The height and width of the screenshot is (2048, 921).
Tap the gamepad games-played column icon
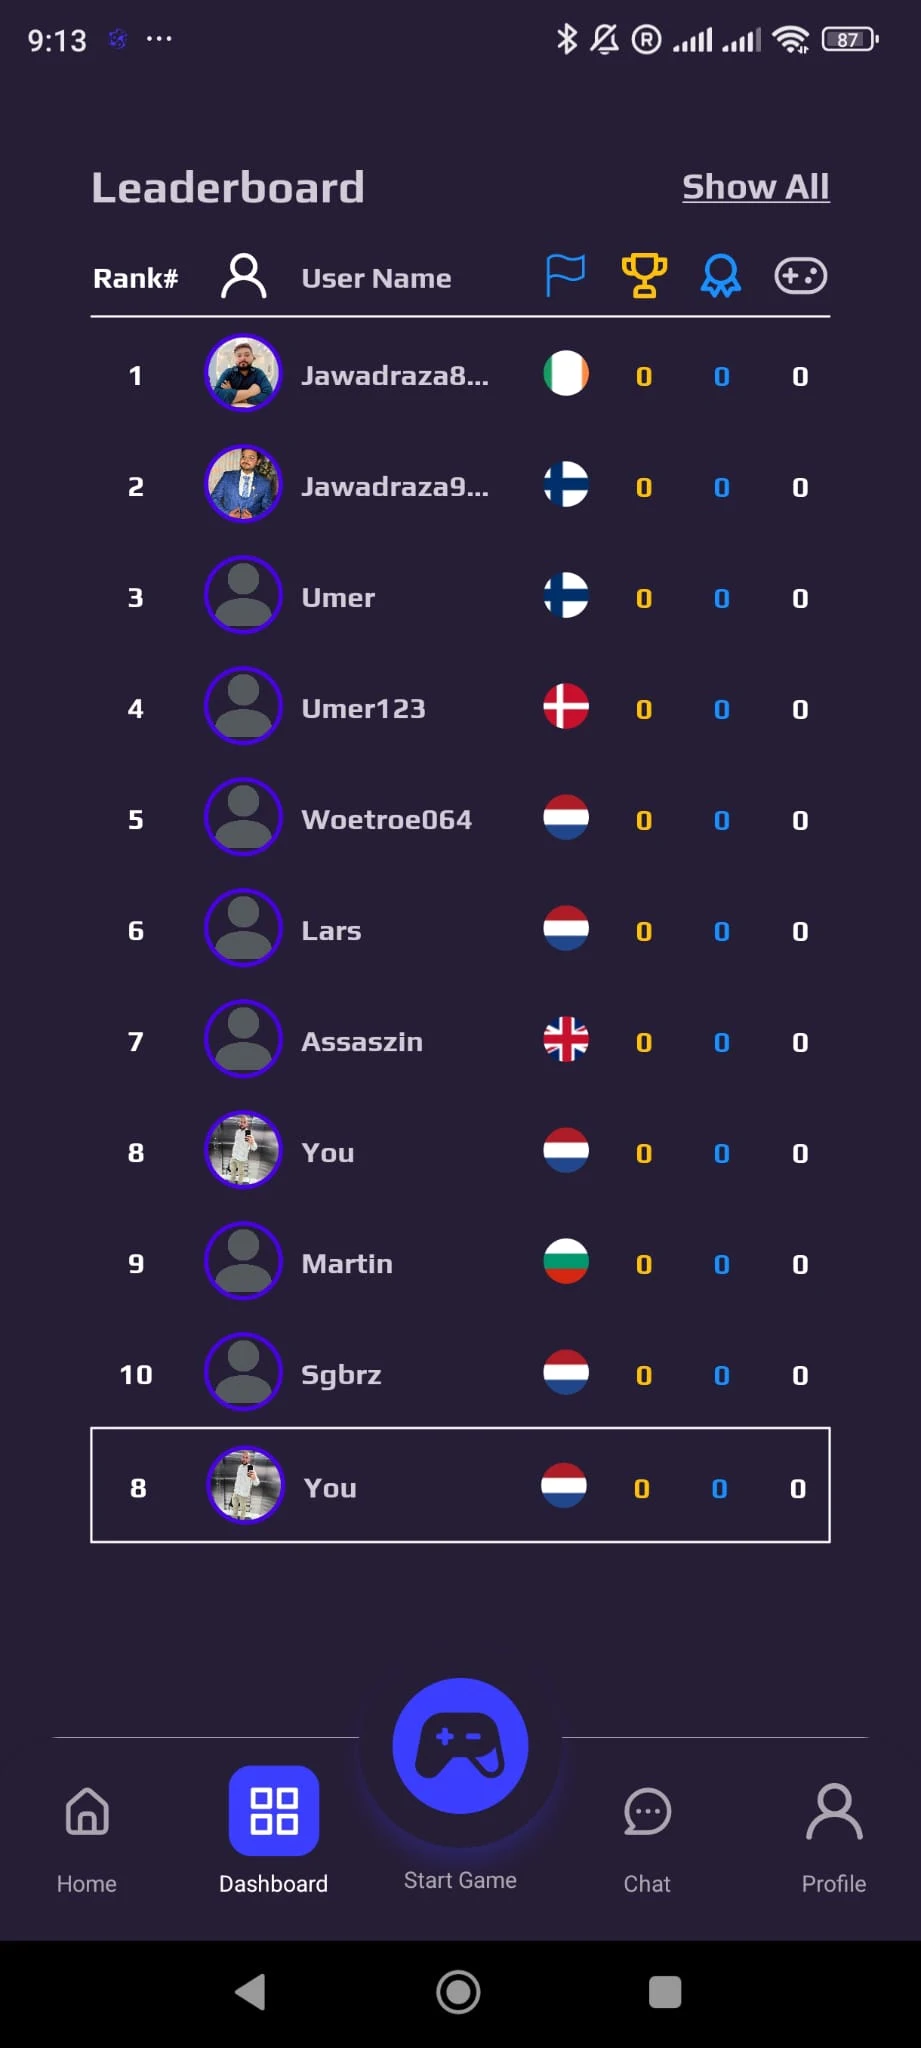800,276
